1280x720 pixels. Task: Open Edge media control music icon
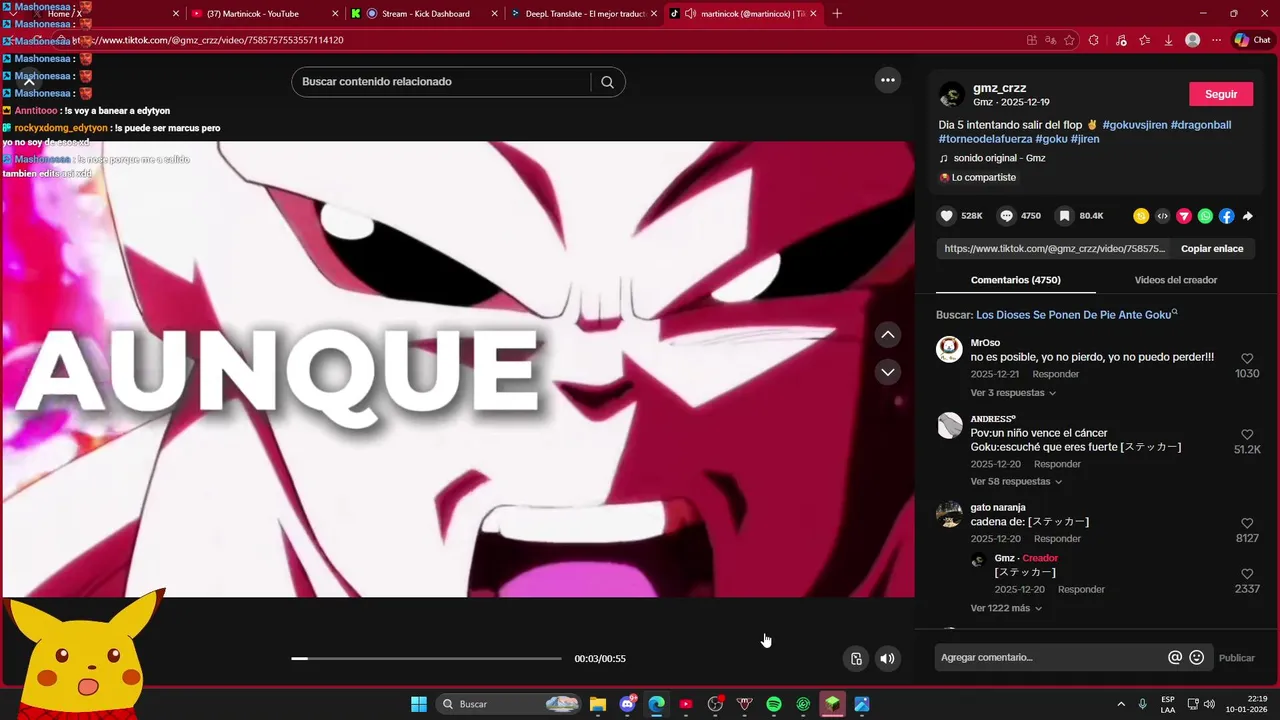1120,40
